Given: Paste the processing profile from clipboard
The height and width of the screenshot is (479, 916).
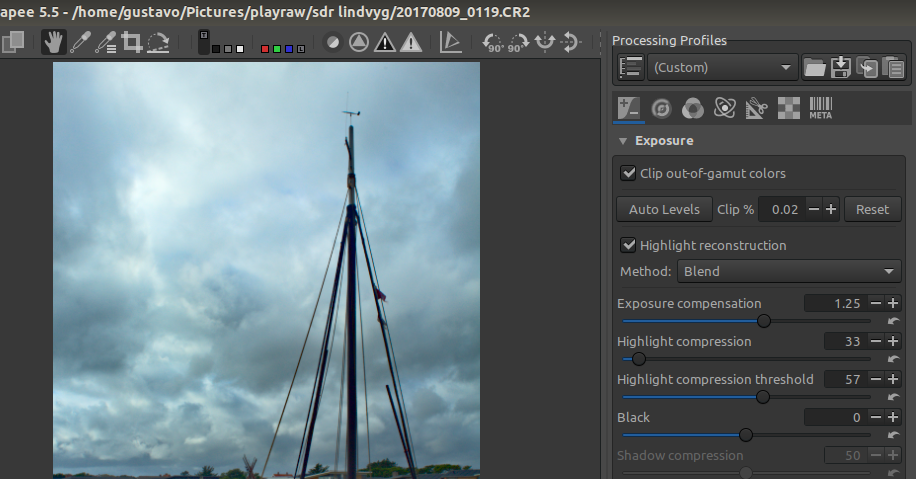Looking at the screenshot, I should [893, 68].
